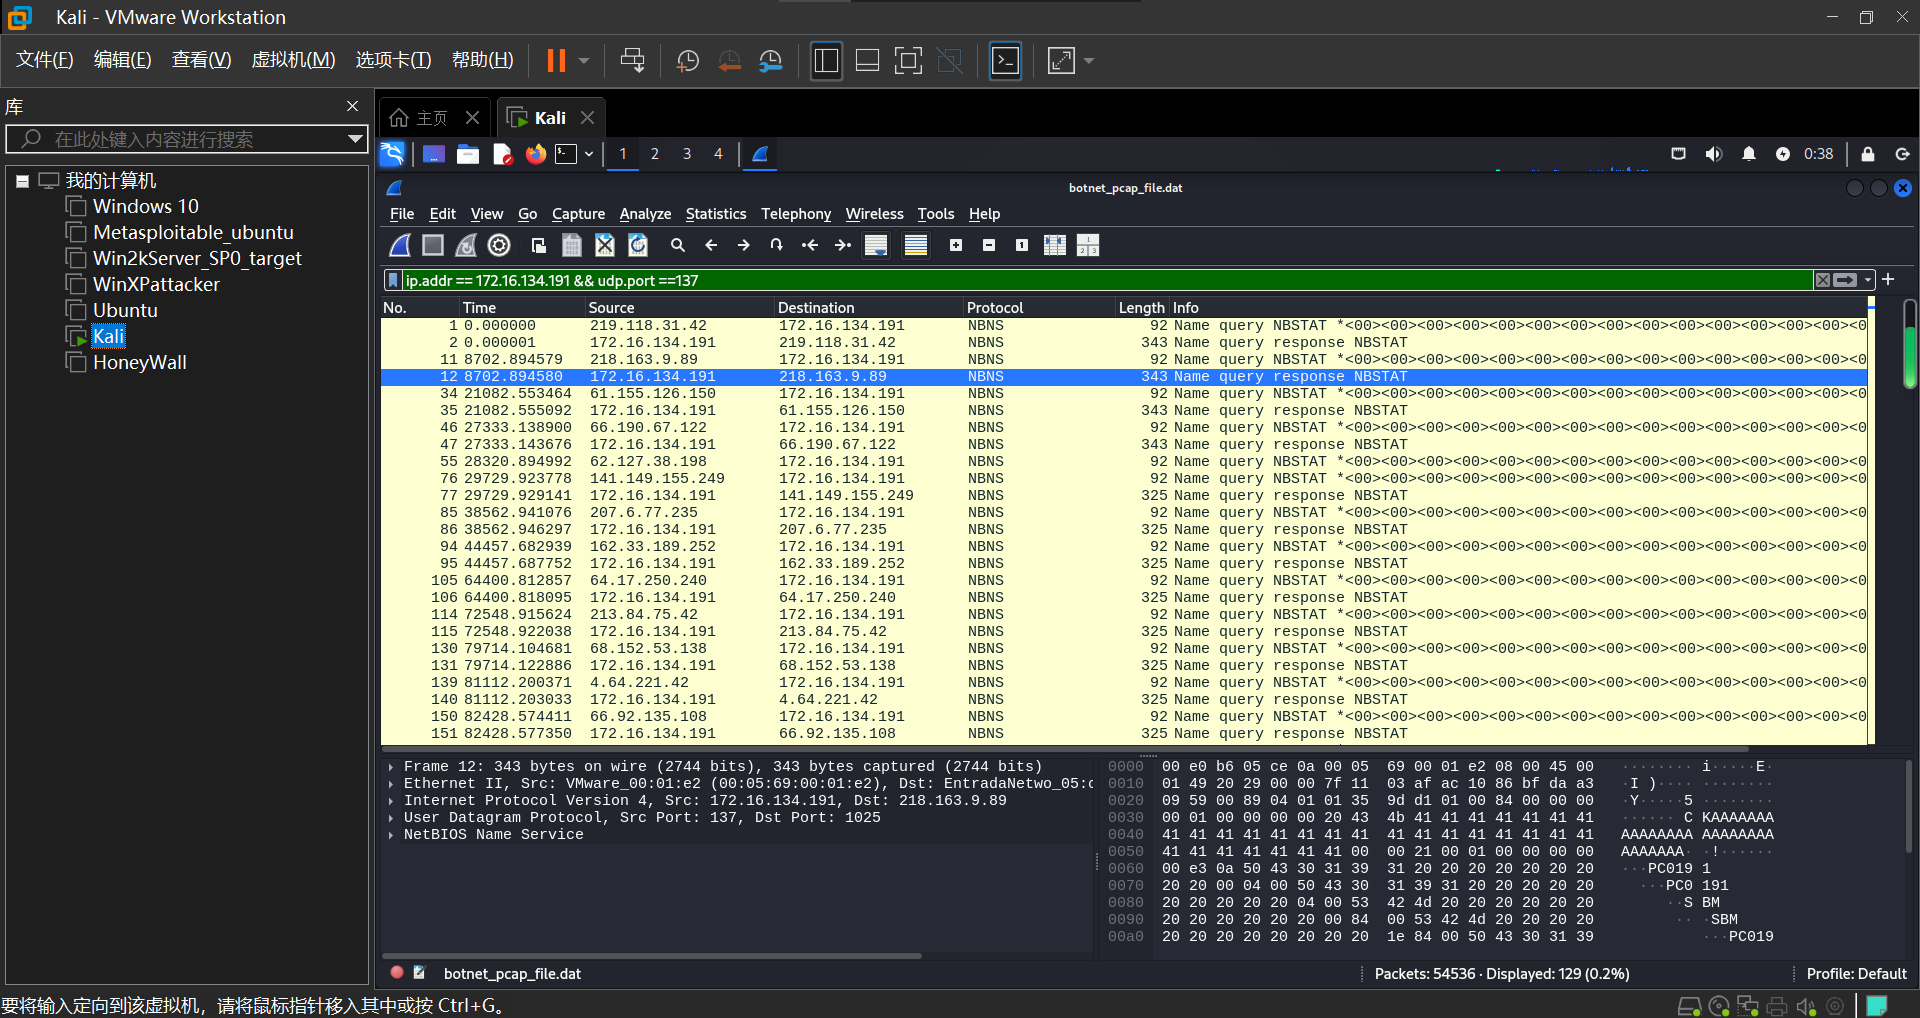Image resolution: width=1920 pixels, height=1018 pixels.
Task: Toggle auto-scroll during live capture
Action: 876,245
